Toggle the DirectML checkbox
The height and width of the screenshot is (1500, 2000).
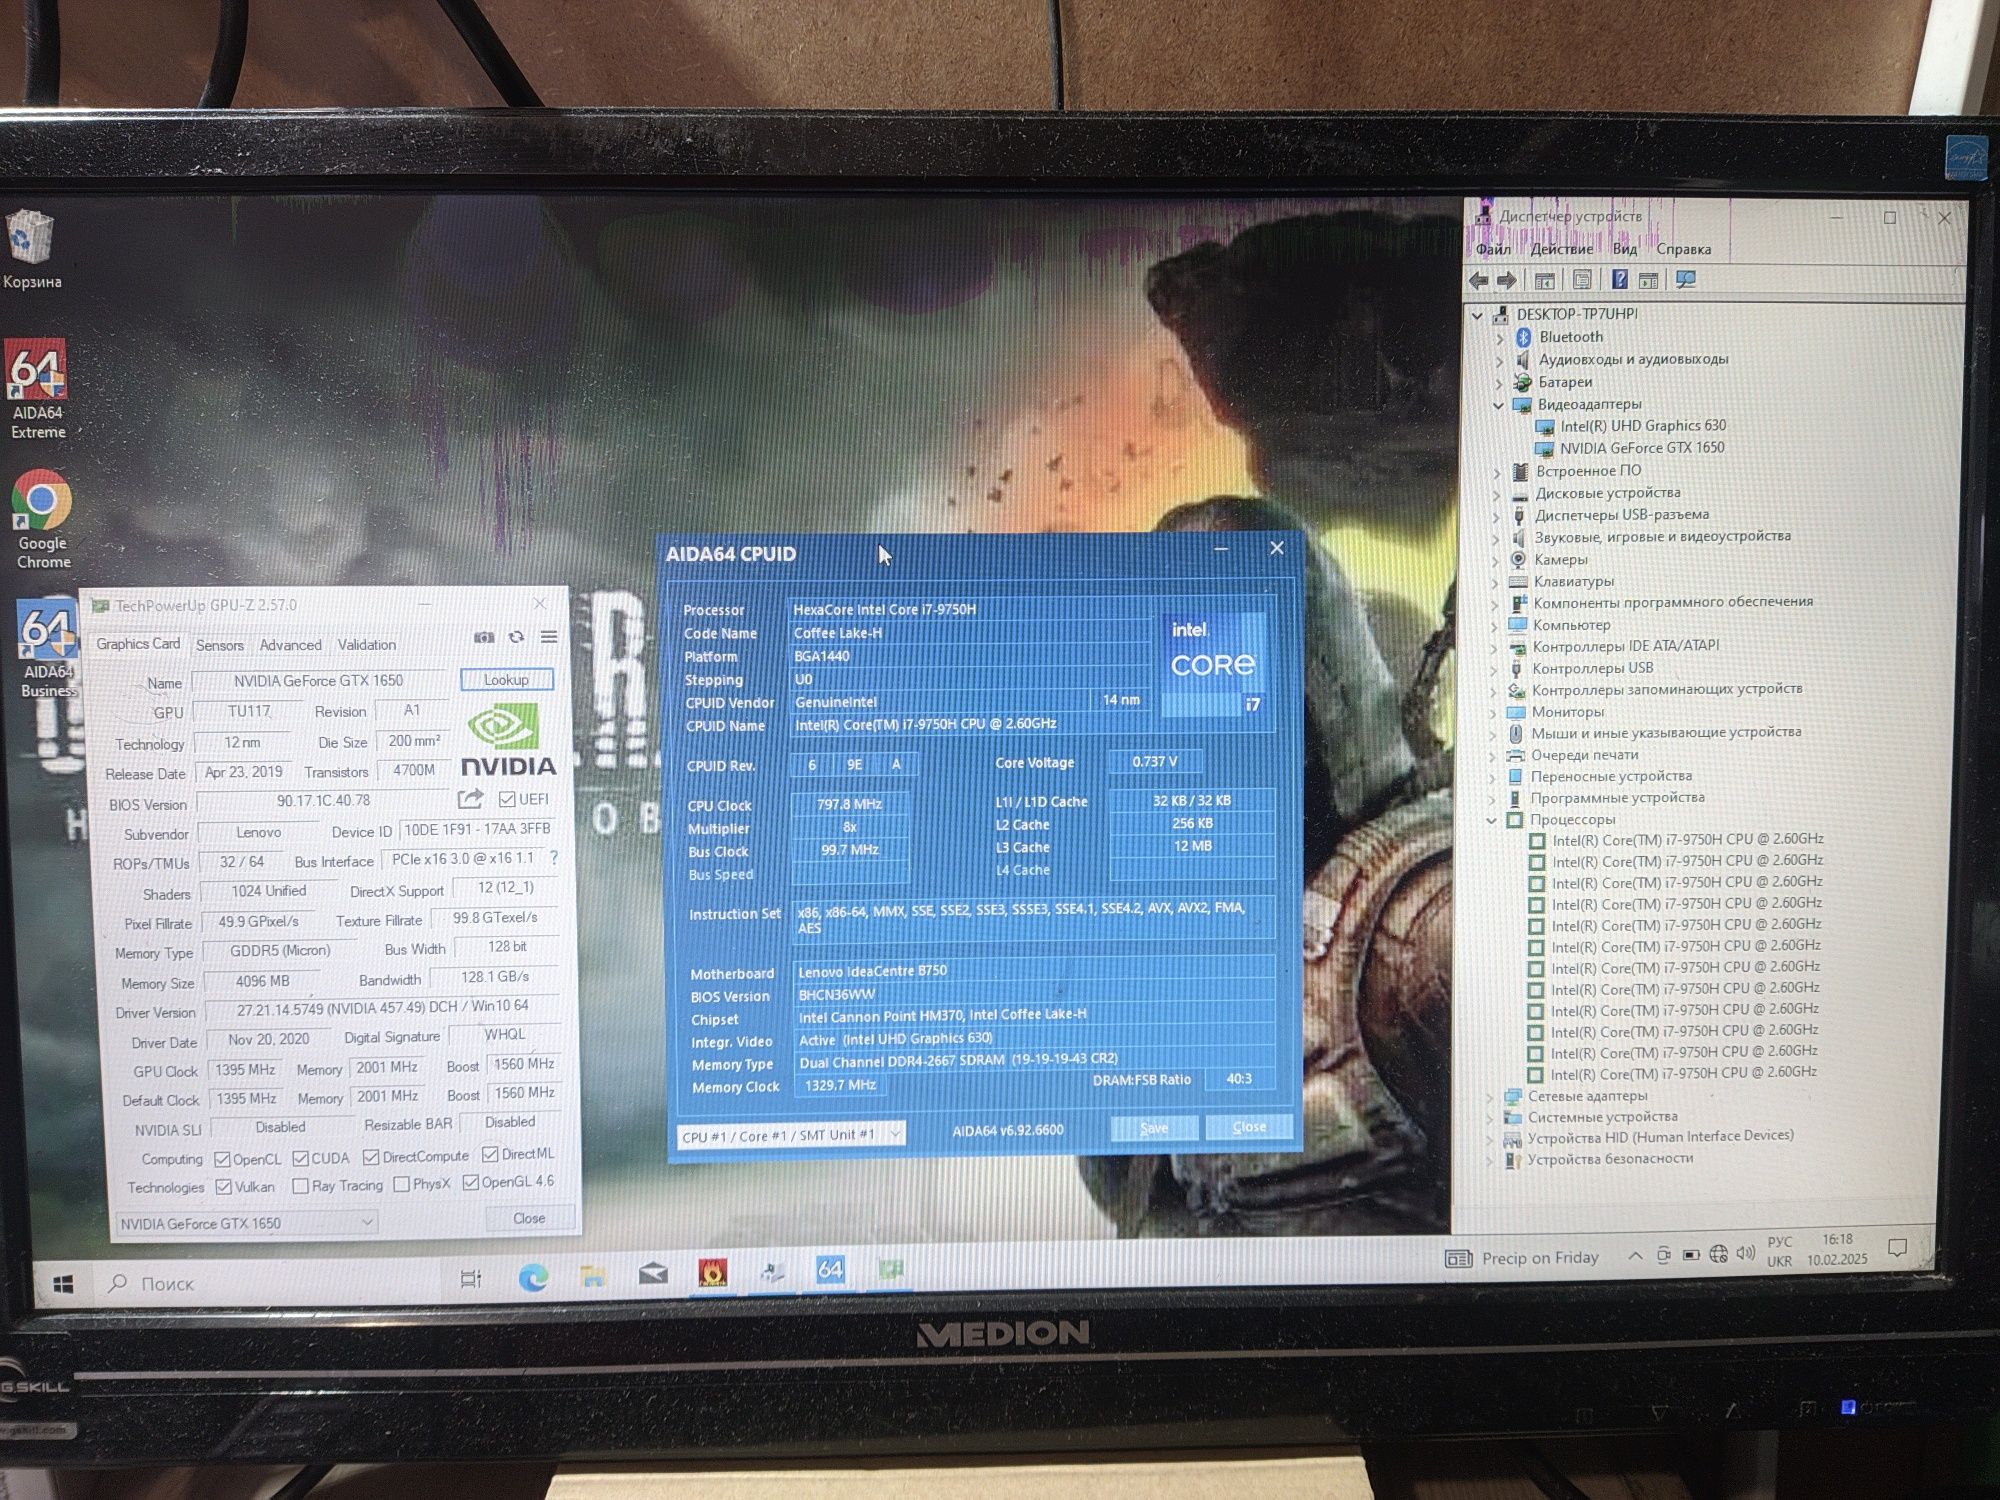pyautogui.click(x=490, y=1154)
